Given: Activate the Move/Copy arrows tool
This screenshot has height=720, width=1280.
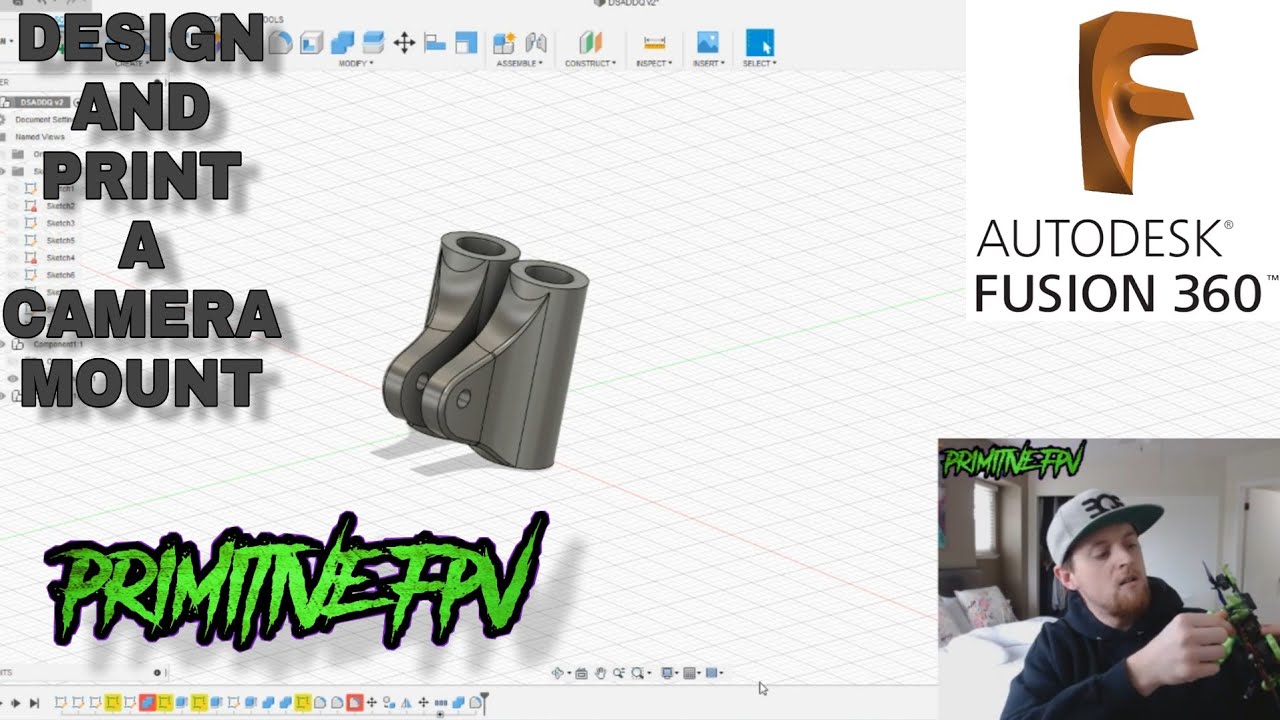Looking at the screenshot, I should pyautogui.click(x=404, y=42).
